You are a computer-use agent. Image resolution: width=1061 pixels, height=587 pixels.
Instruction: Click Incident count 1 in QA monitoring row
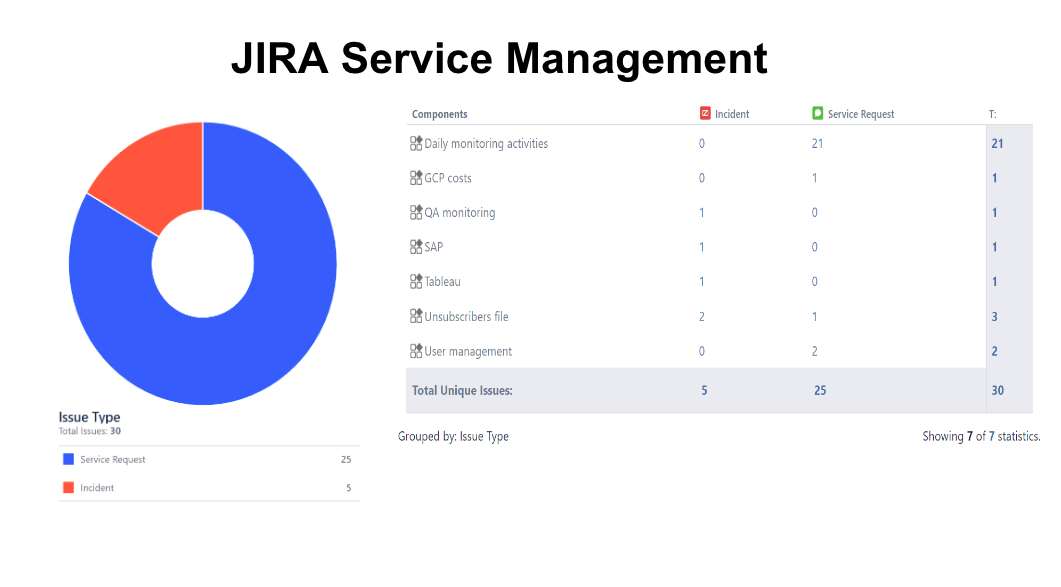coord(702,213)
